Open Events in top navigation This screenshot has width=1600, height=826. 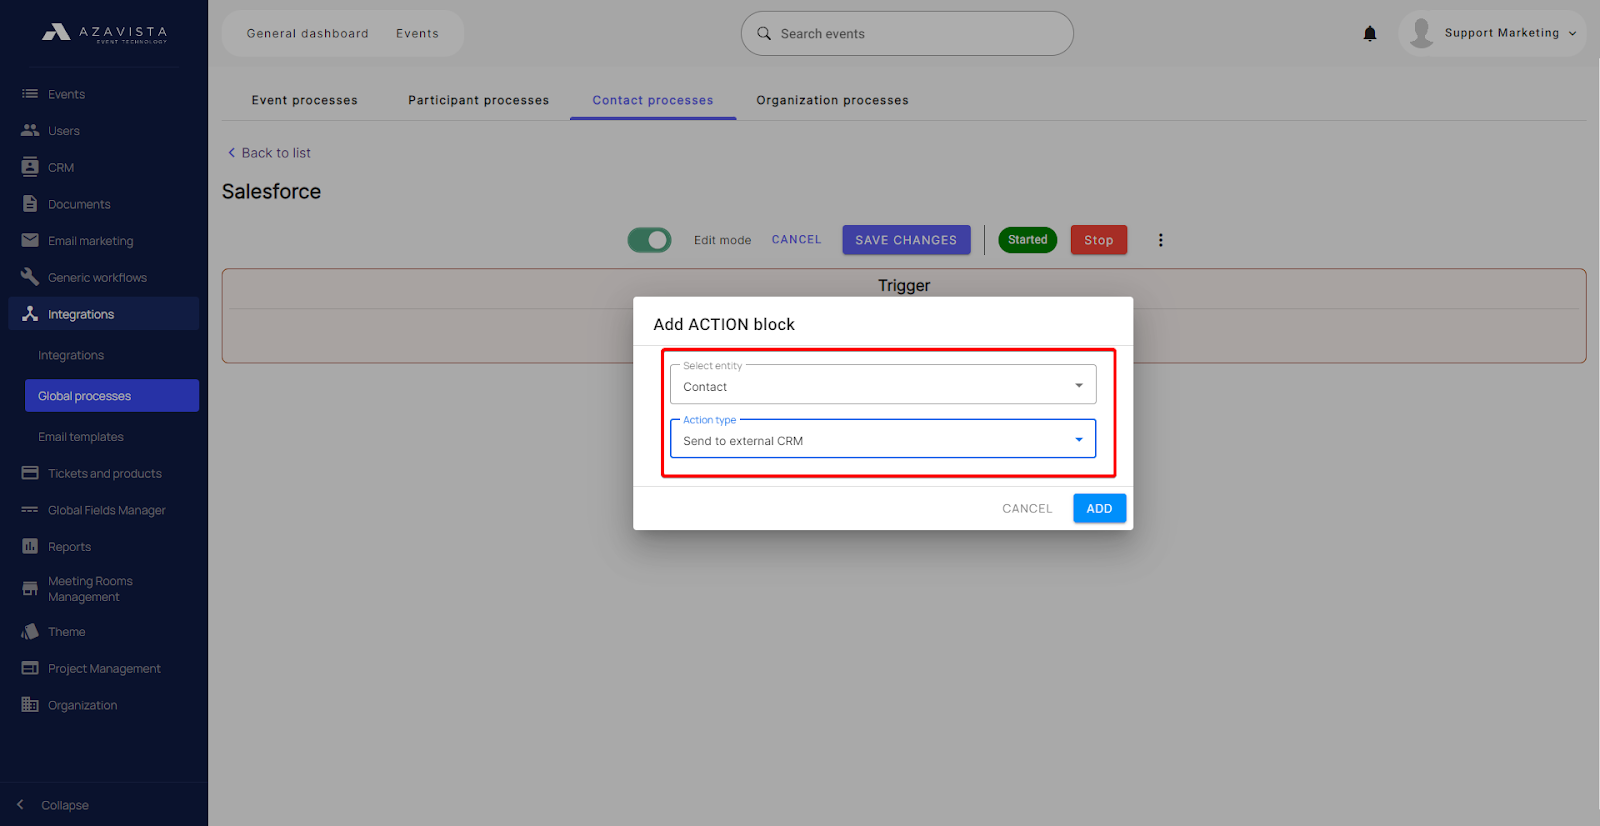point(417,33)
